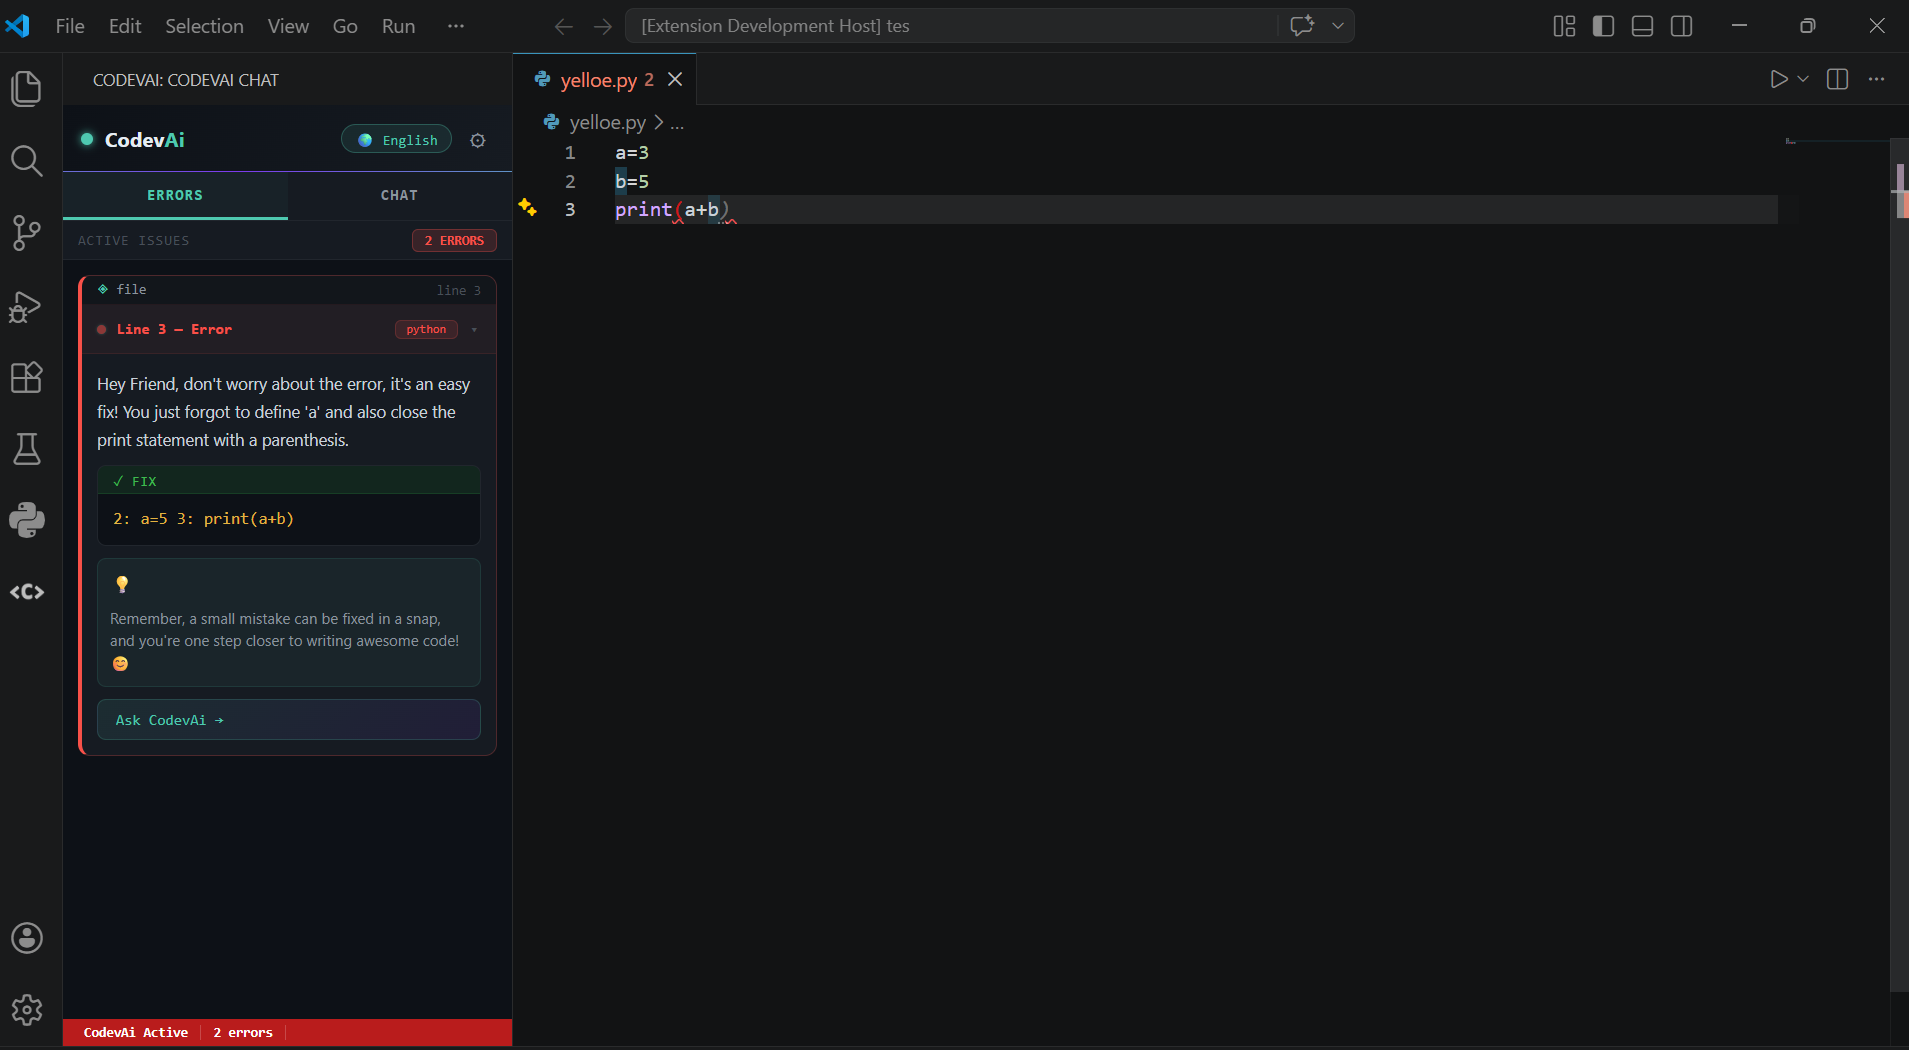Open the Go menu
1909x1050 pixels.
pyautogui.click(x=345, y=26)
